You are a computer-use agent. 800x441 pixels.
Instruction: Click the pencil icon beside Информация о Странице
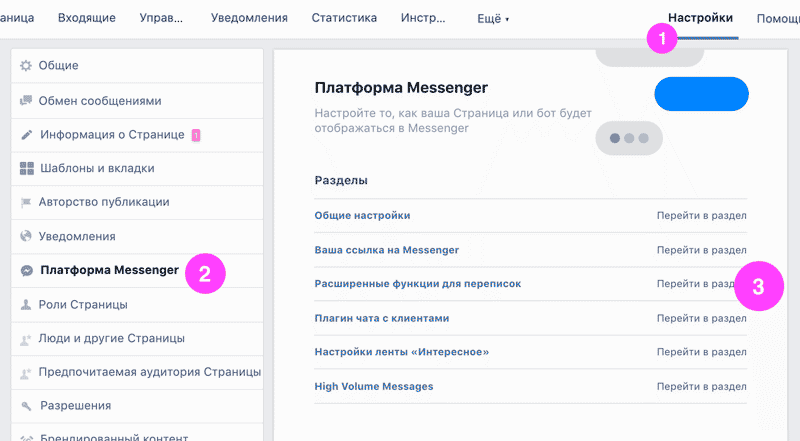click(x=26, y=135)
